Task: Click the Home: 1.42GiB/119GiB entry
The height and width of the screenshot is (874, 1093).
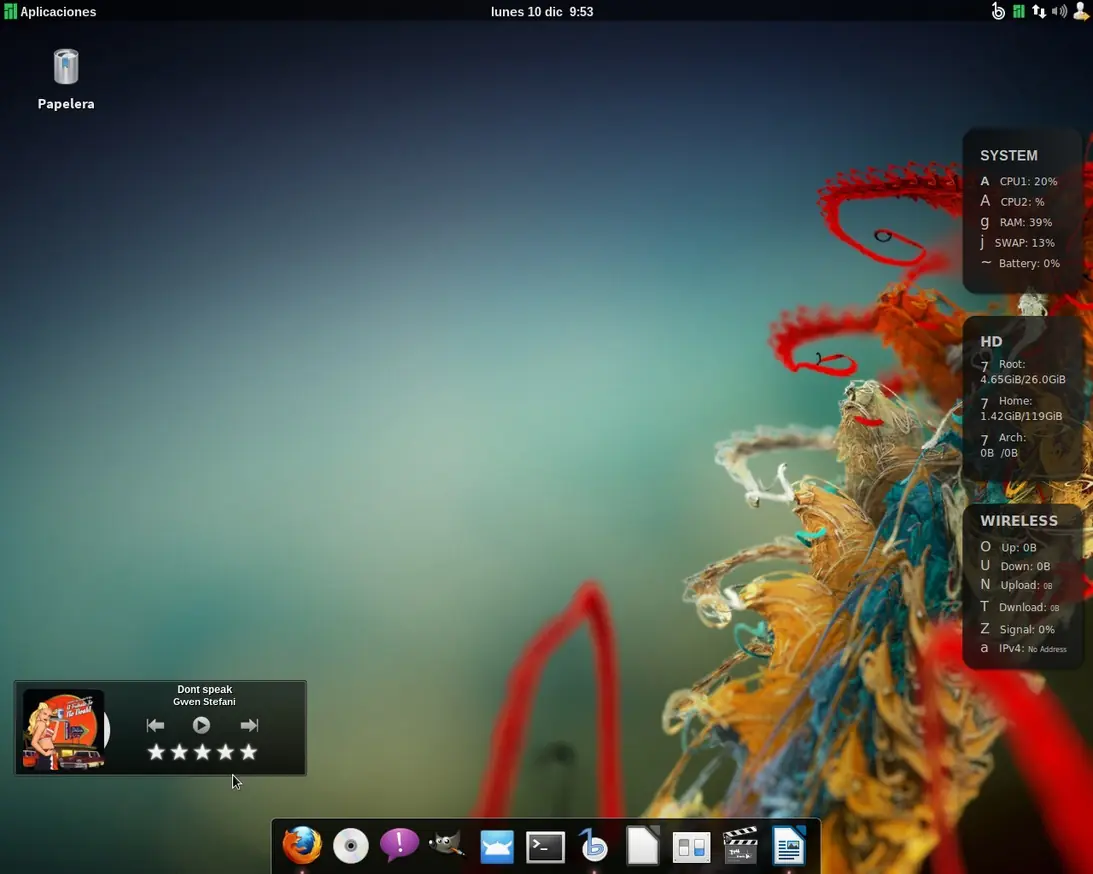Action: click(1021, 408)
